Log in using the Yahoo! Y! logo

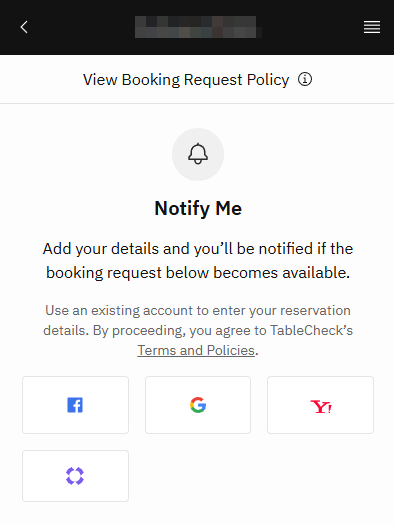(320, 406)
